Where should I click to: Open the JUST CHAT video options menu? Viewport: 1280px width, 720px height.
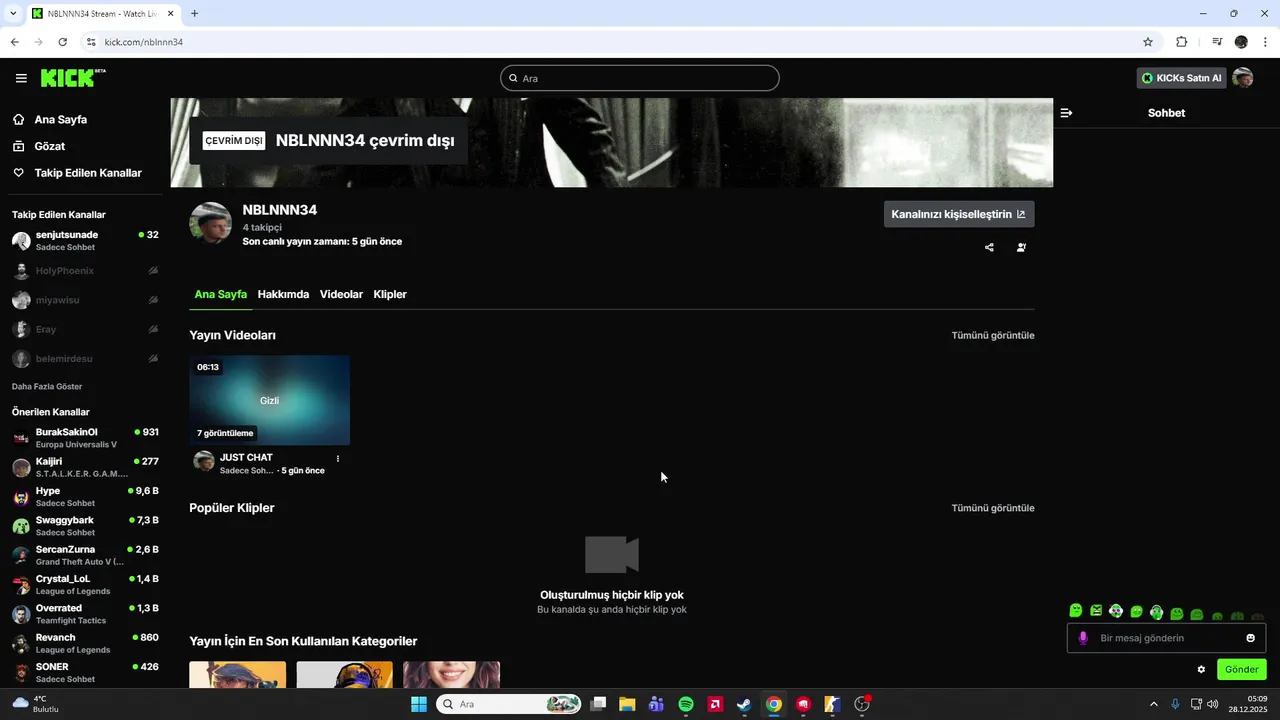pos(338,459)
